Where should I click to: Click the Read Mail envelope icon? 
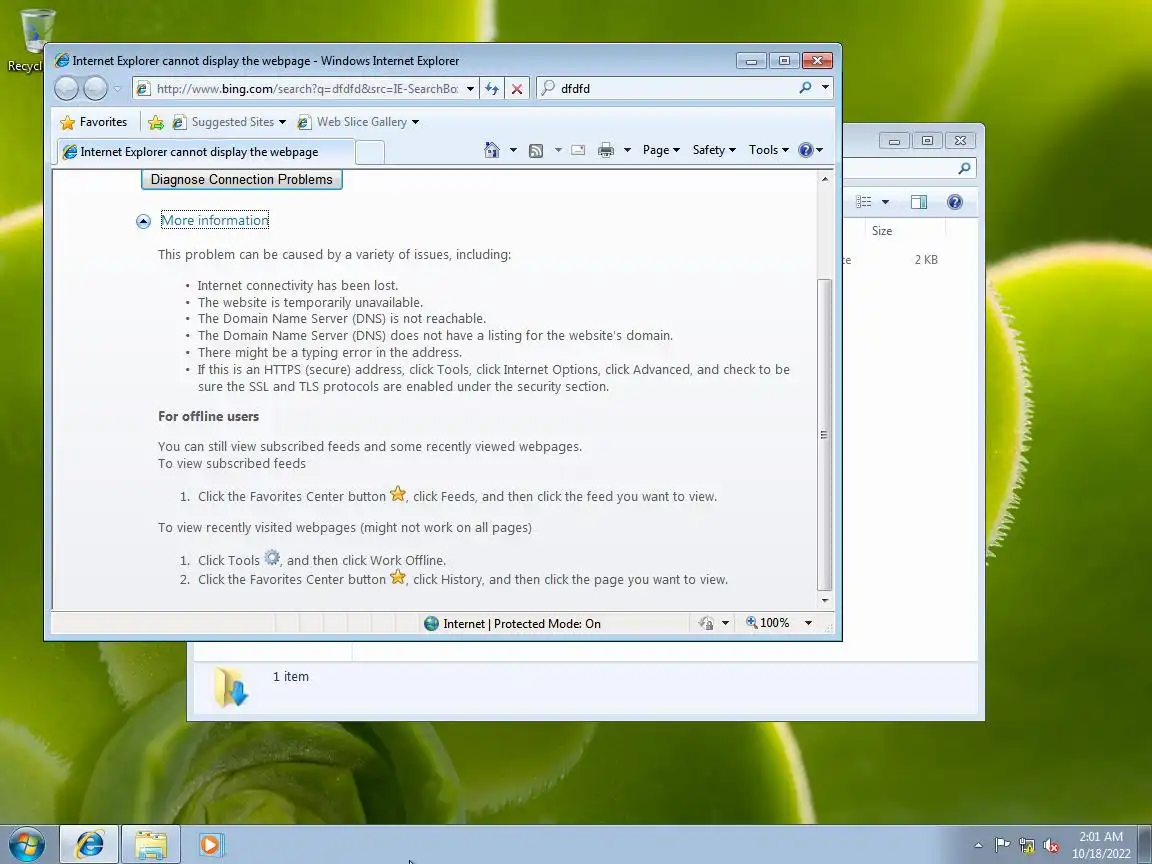tap(578, 150)
